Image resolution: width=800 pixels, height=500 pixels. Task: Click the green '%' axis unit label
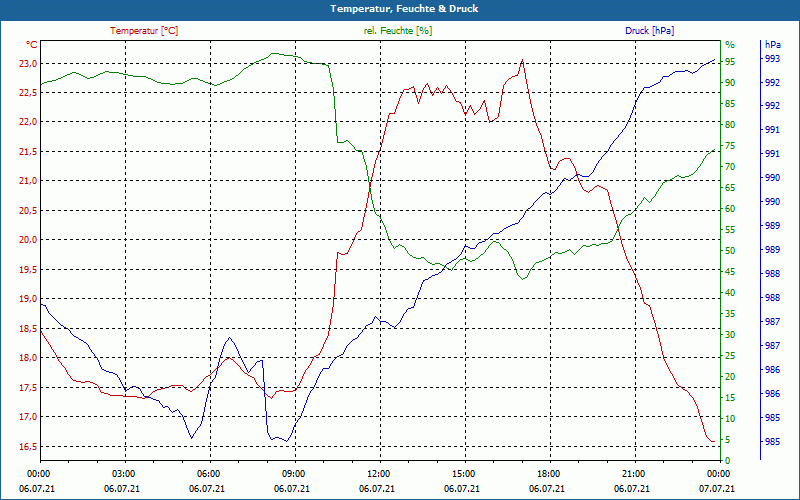coord(730,45)
